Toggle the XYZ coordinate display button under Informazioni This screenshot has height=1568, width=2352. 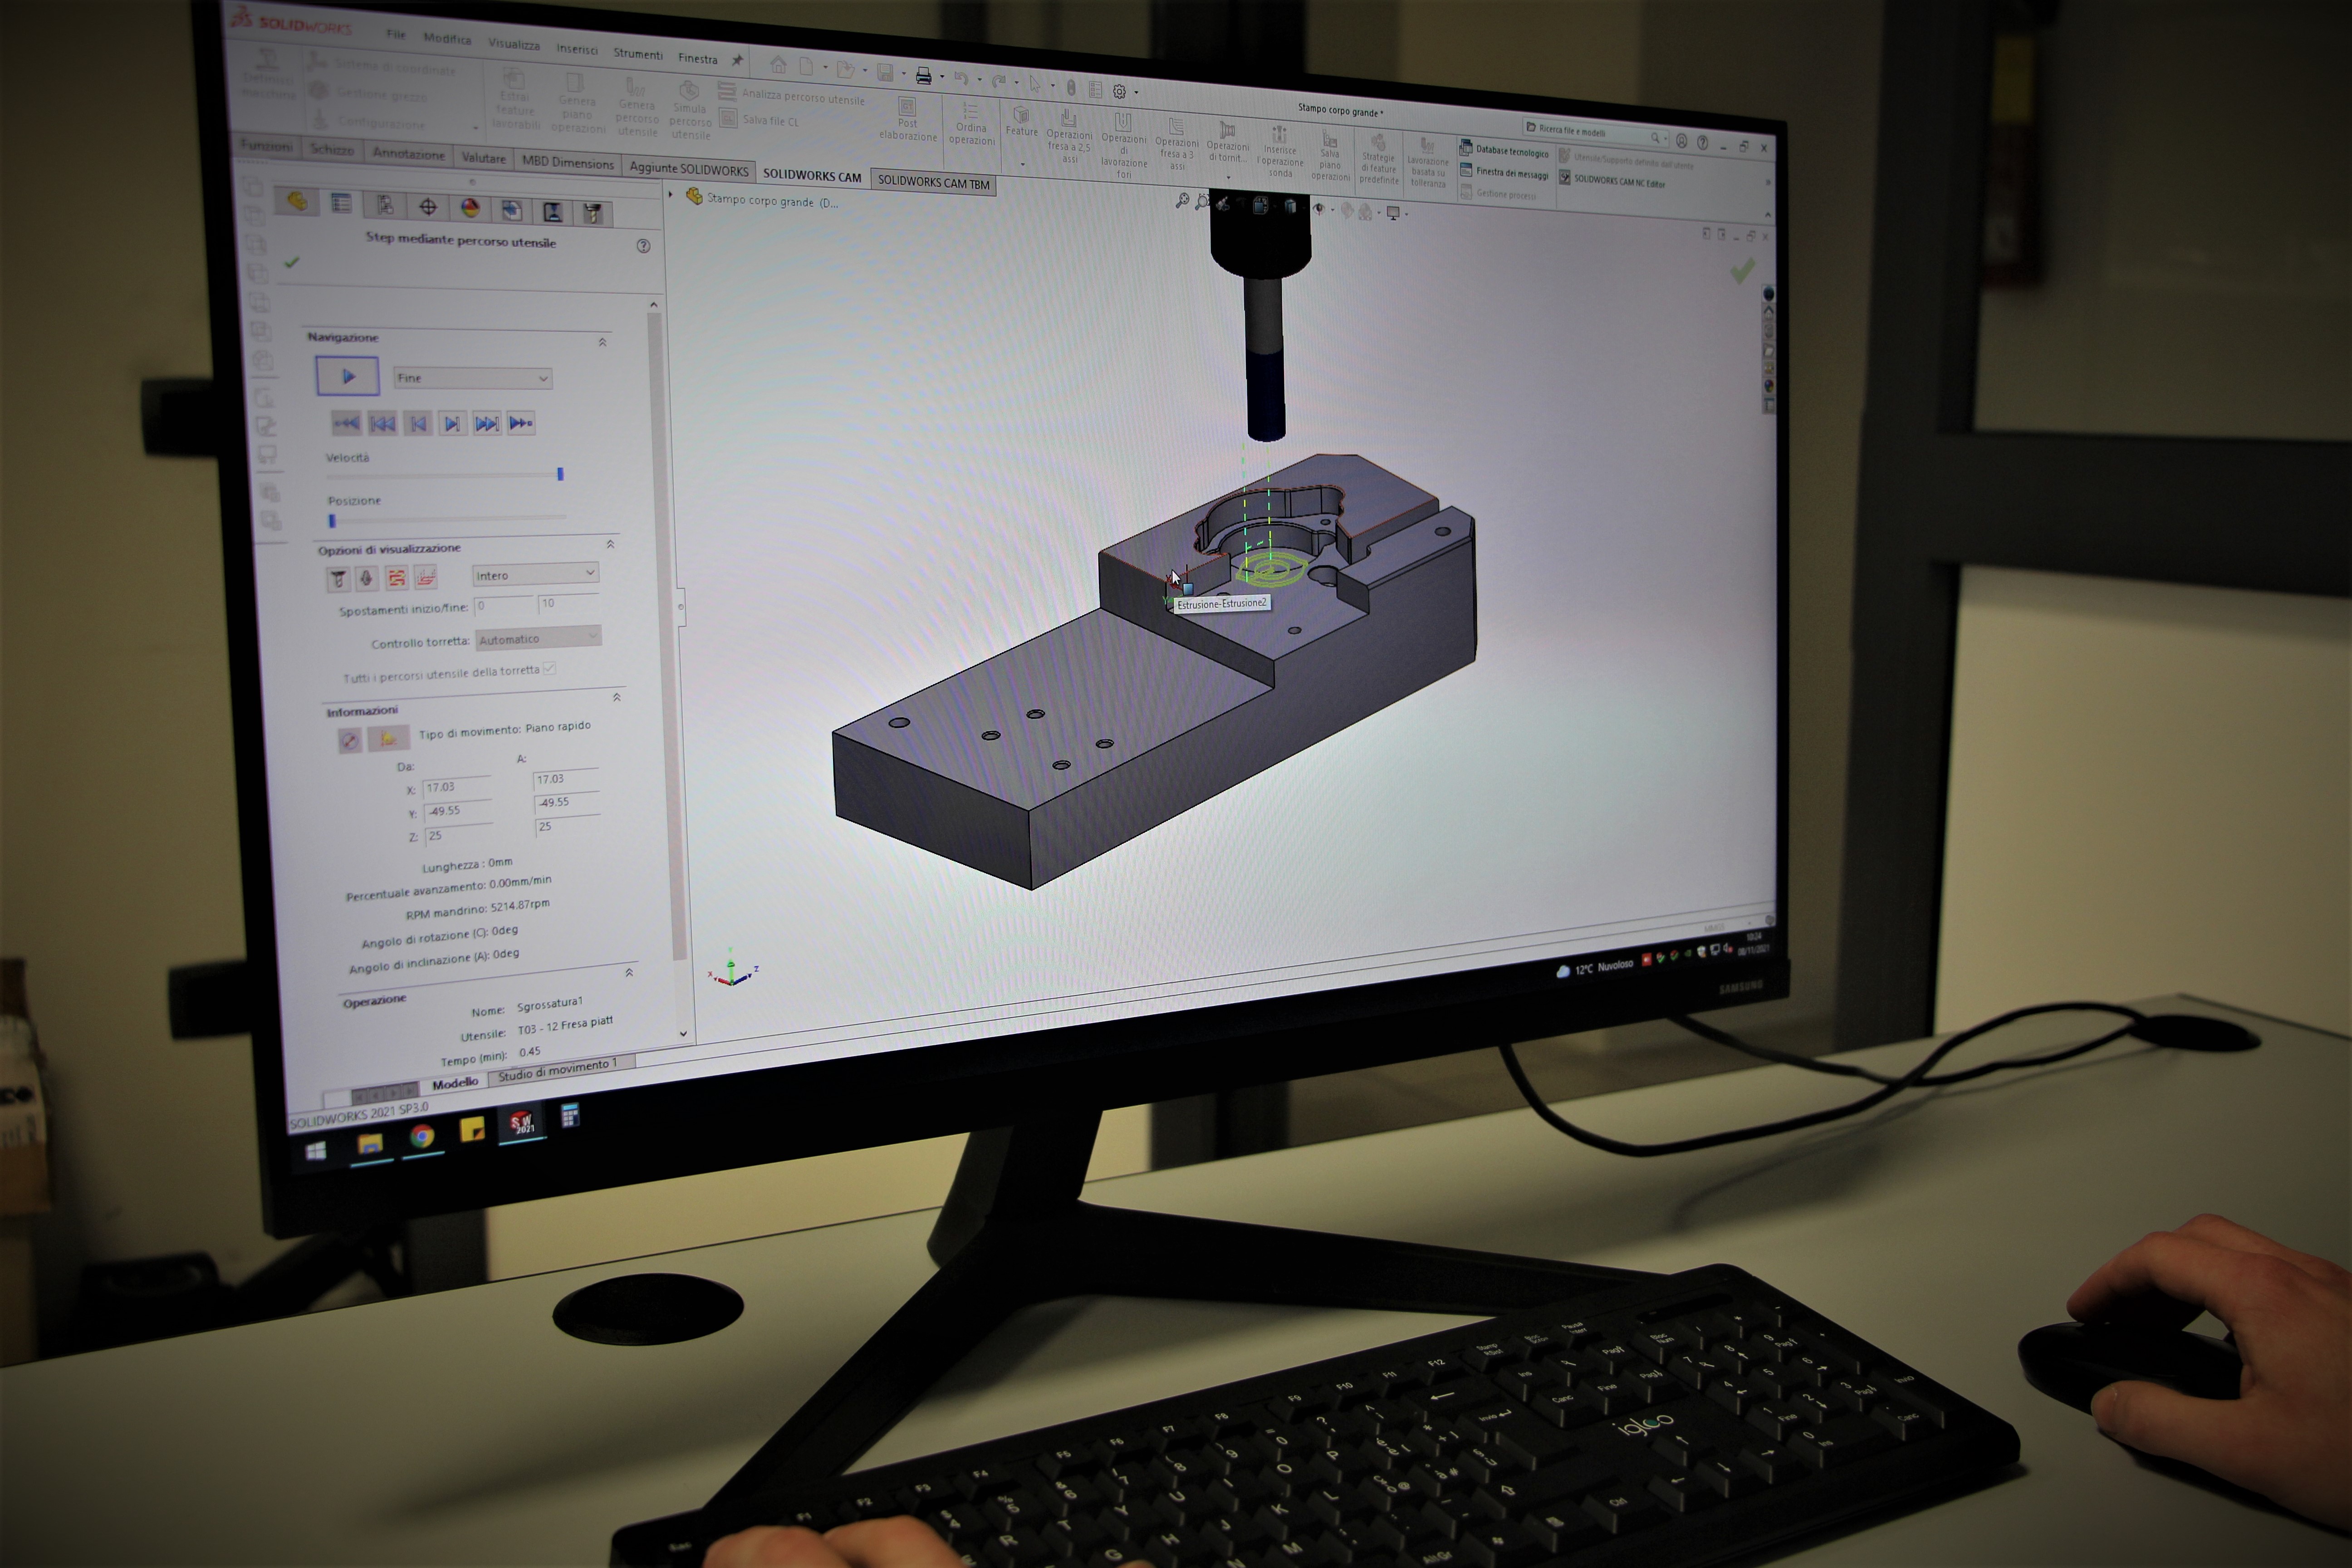click(349, 740)
